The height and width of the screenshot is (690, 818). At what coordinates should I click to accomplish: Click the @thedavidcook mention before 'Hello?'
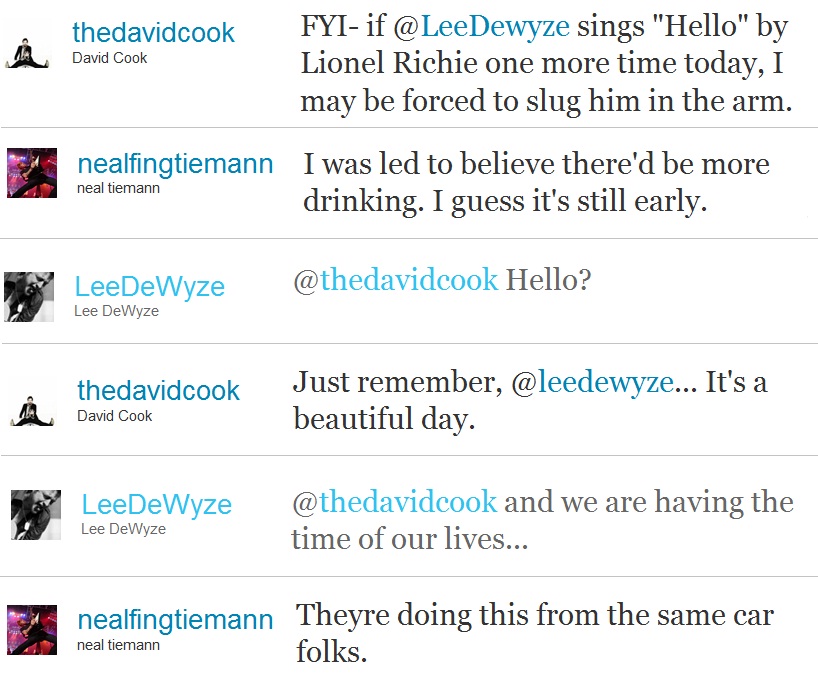[395, 279]
